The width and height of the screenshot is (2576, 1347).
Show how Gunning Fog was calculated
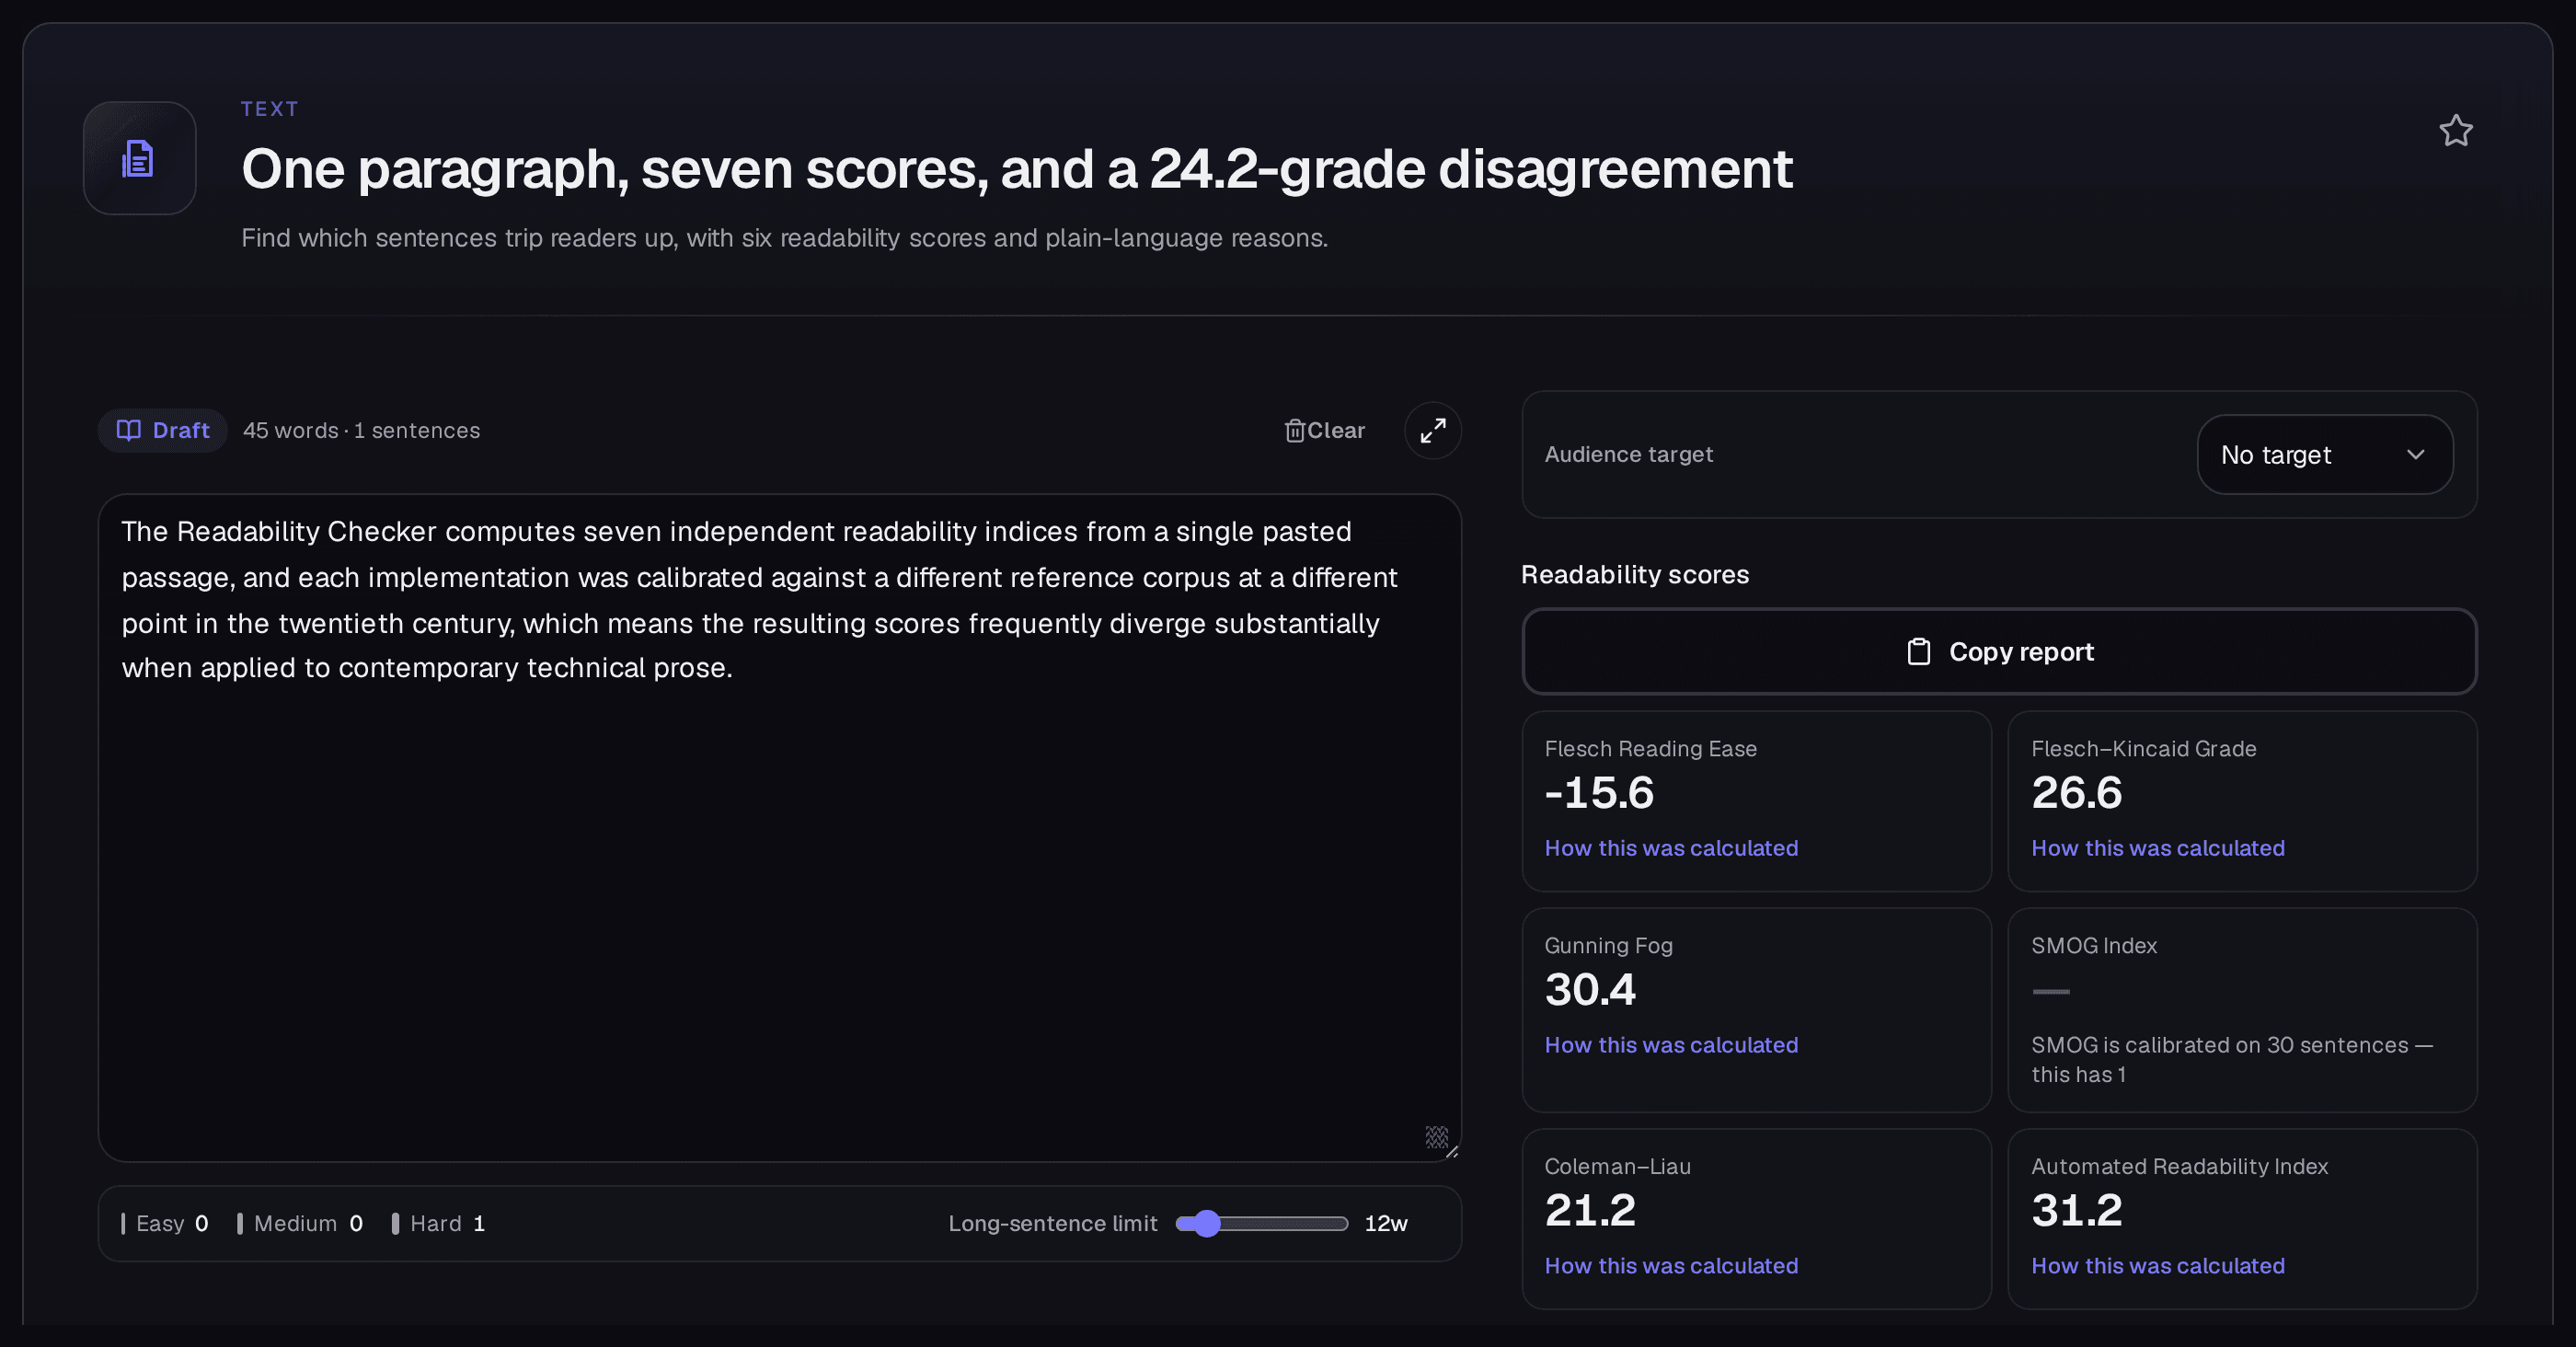click(x=1671, y=1045)
